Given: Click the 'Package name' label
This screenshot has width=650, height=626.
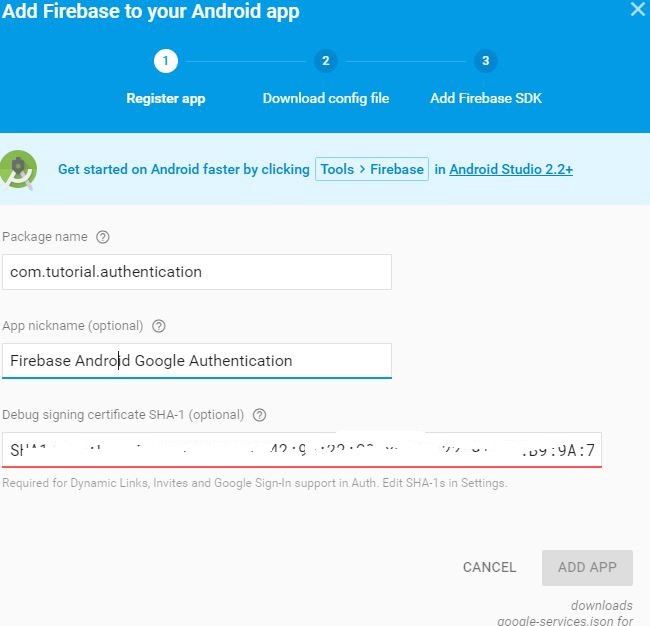Looking at the screenshot, I should coord(45,237).
